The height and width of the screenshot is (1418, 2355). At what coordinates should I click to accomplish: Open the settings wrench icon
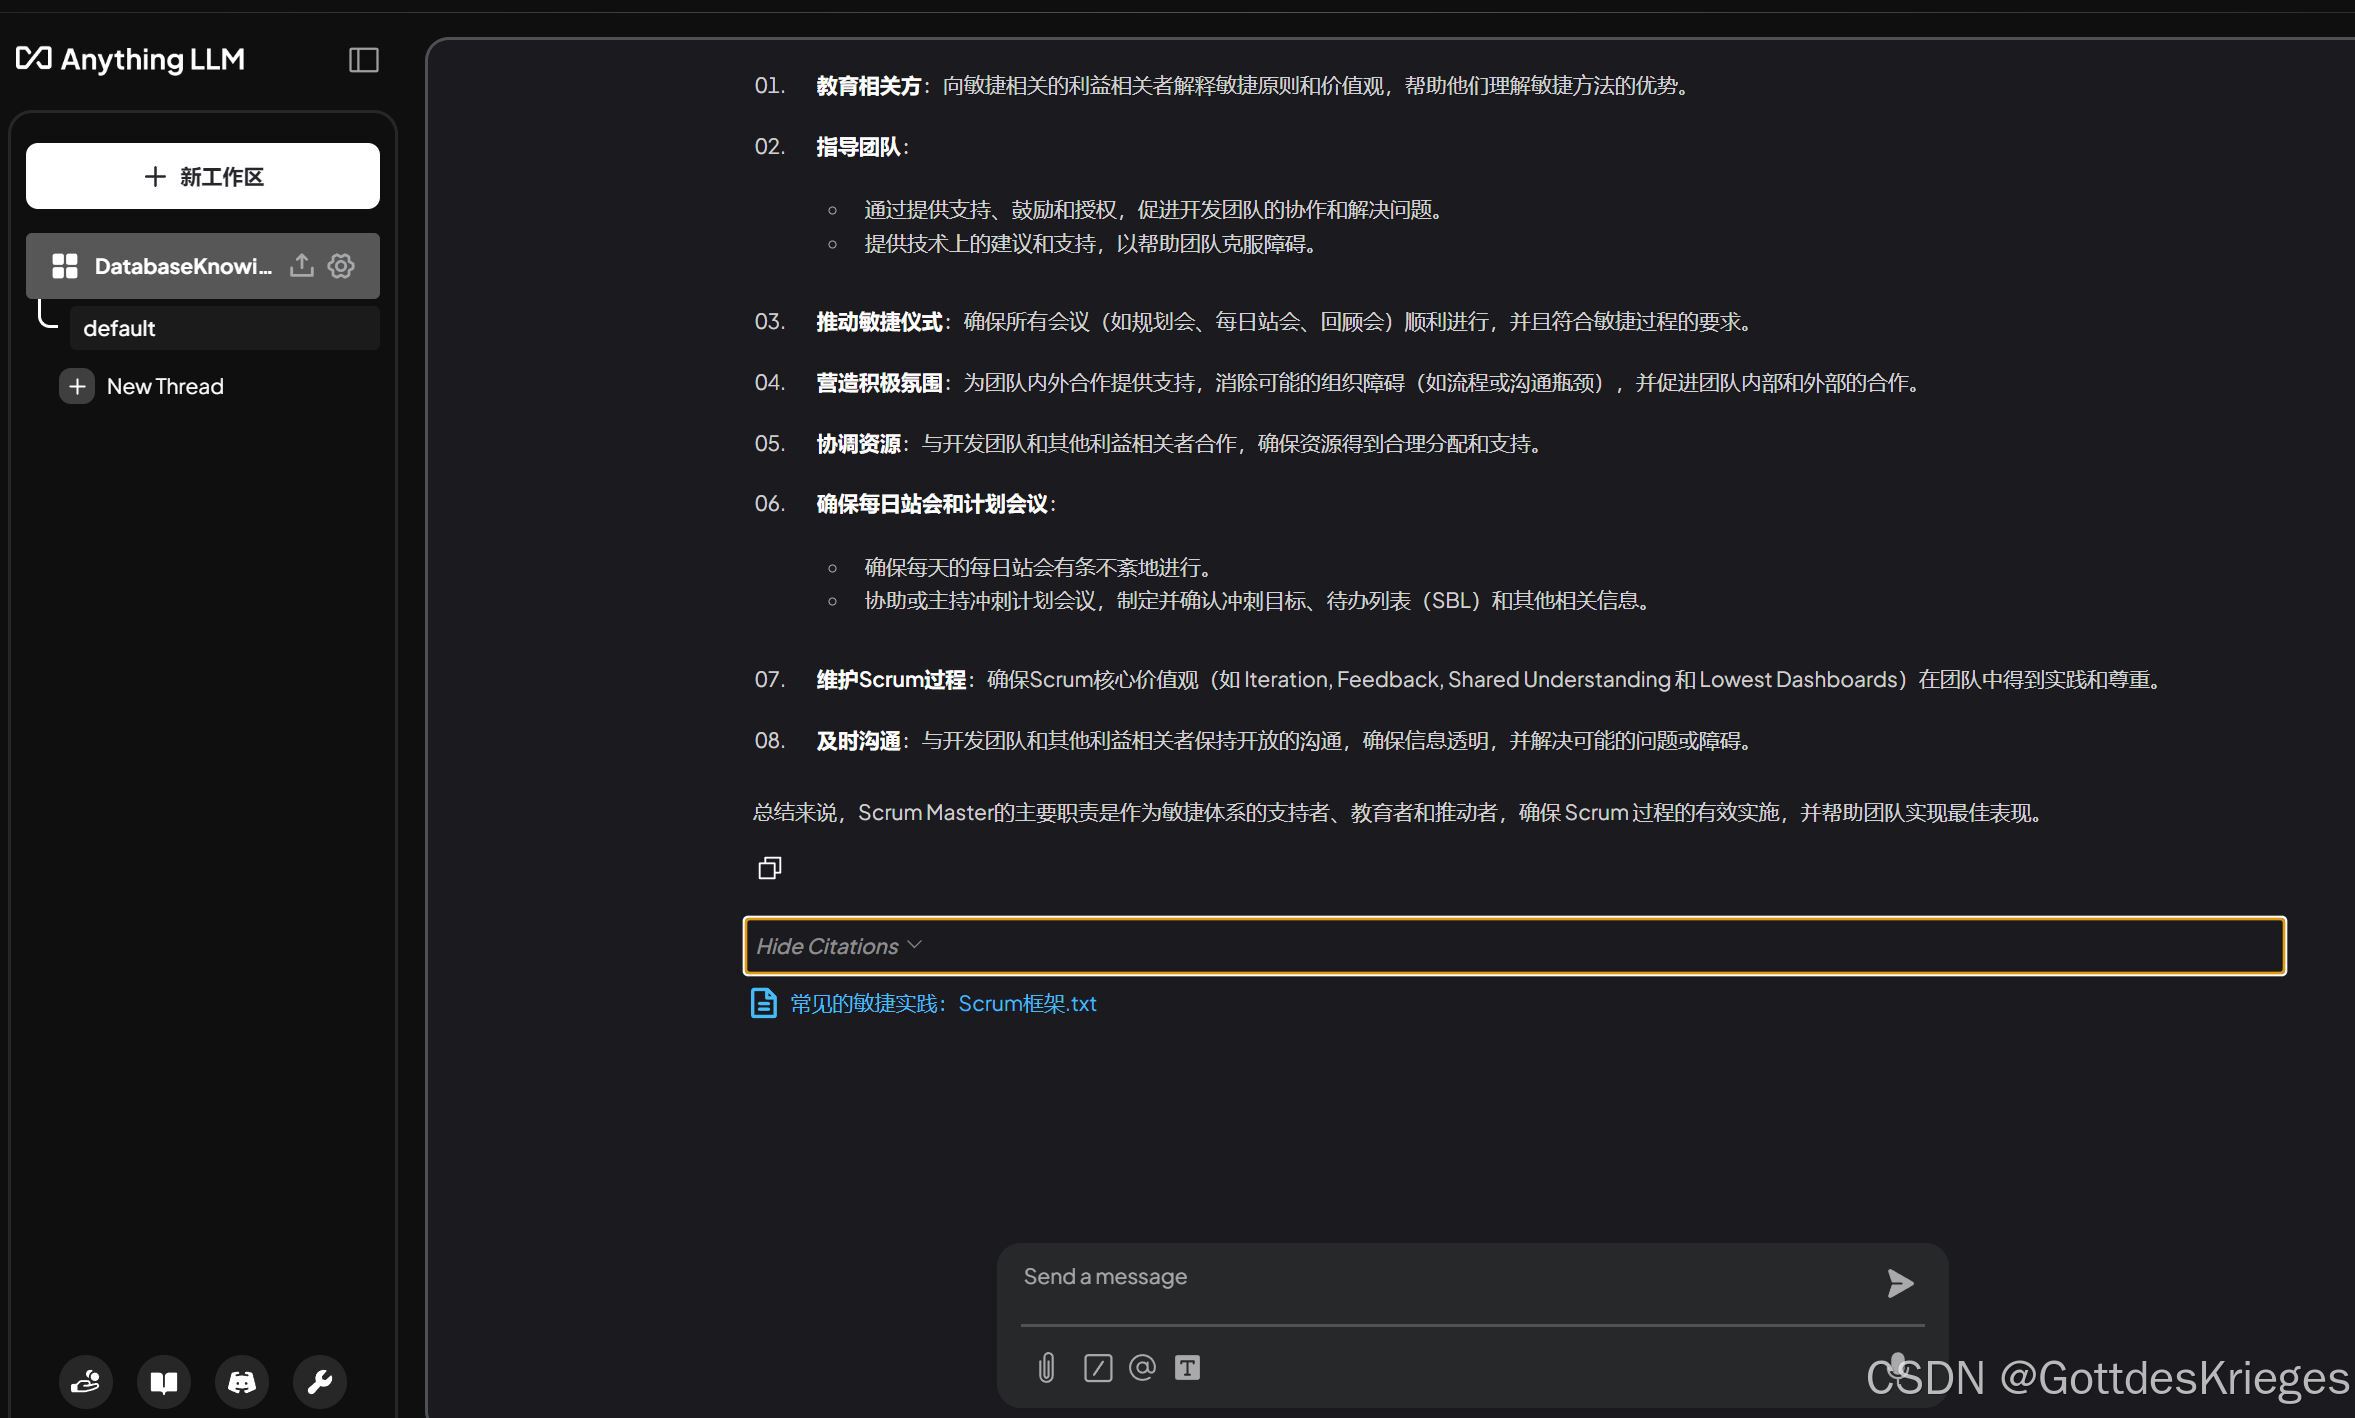(x=320, y=1382)
